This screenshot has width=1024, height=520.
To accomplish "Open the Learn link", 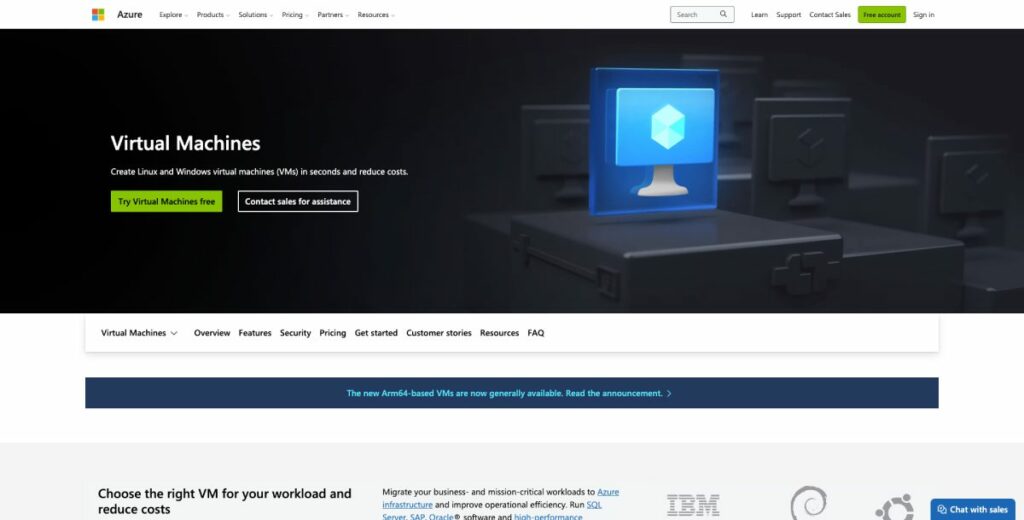I will click(759, 14).
